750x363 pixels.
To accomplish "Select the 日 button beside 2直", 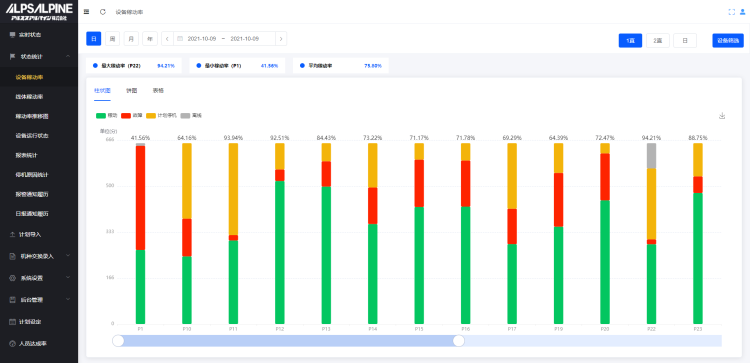I will [685, 41].
